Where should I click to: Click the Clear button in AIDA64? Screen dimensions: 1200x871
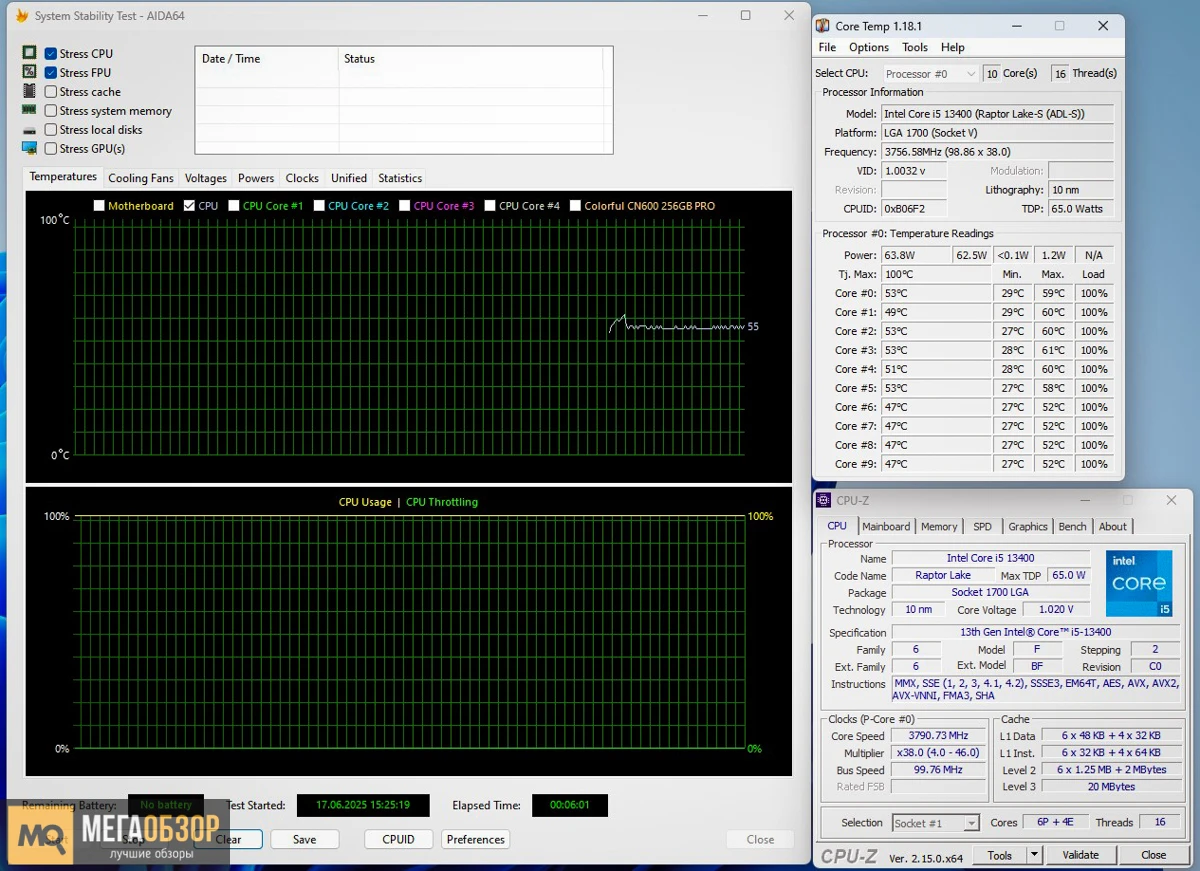(228, 840)
